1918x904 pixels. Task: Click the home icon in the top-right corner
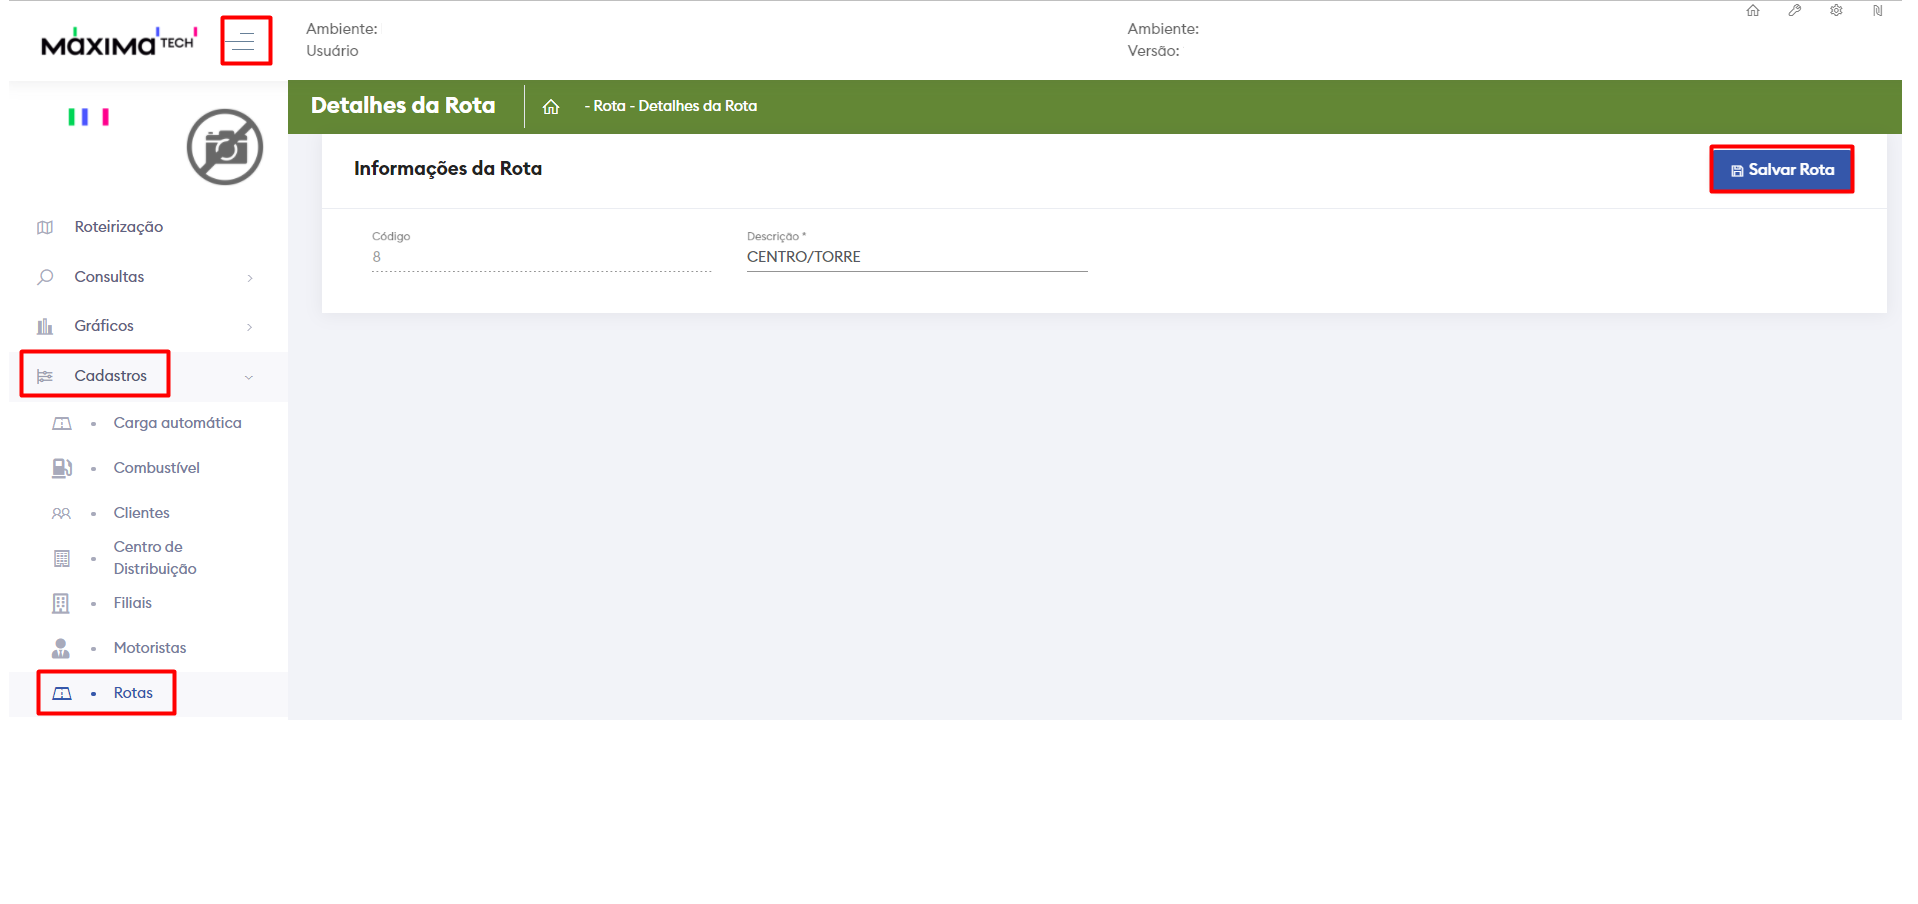coord(1753,11)
